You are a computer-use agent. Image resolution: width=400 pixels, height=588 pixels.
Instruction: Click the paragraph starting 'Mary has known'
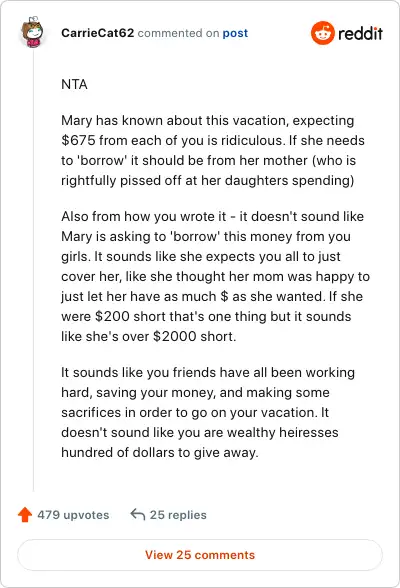[x=213, y=150]
